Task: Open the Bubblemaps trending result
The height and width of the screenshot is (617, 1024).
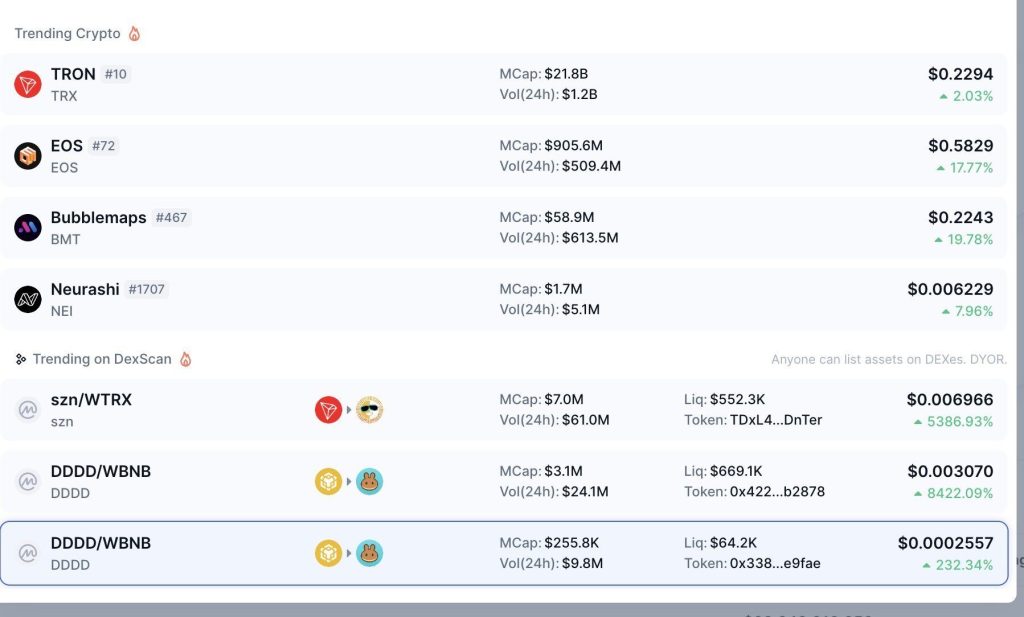Action: 504,228
